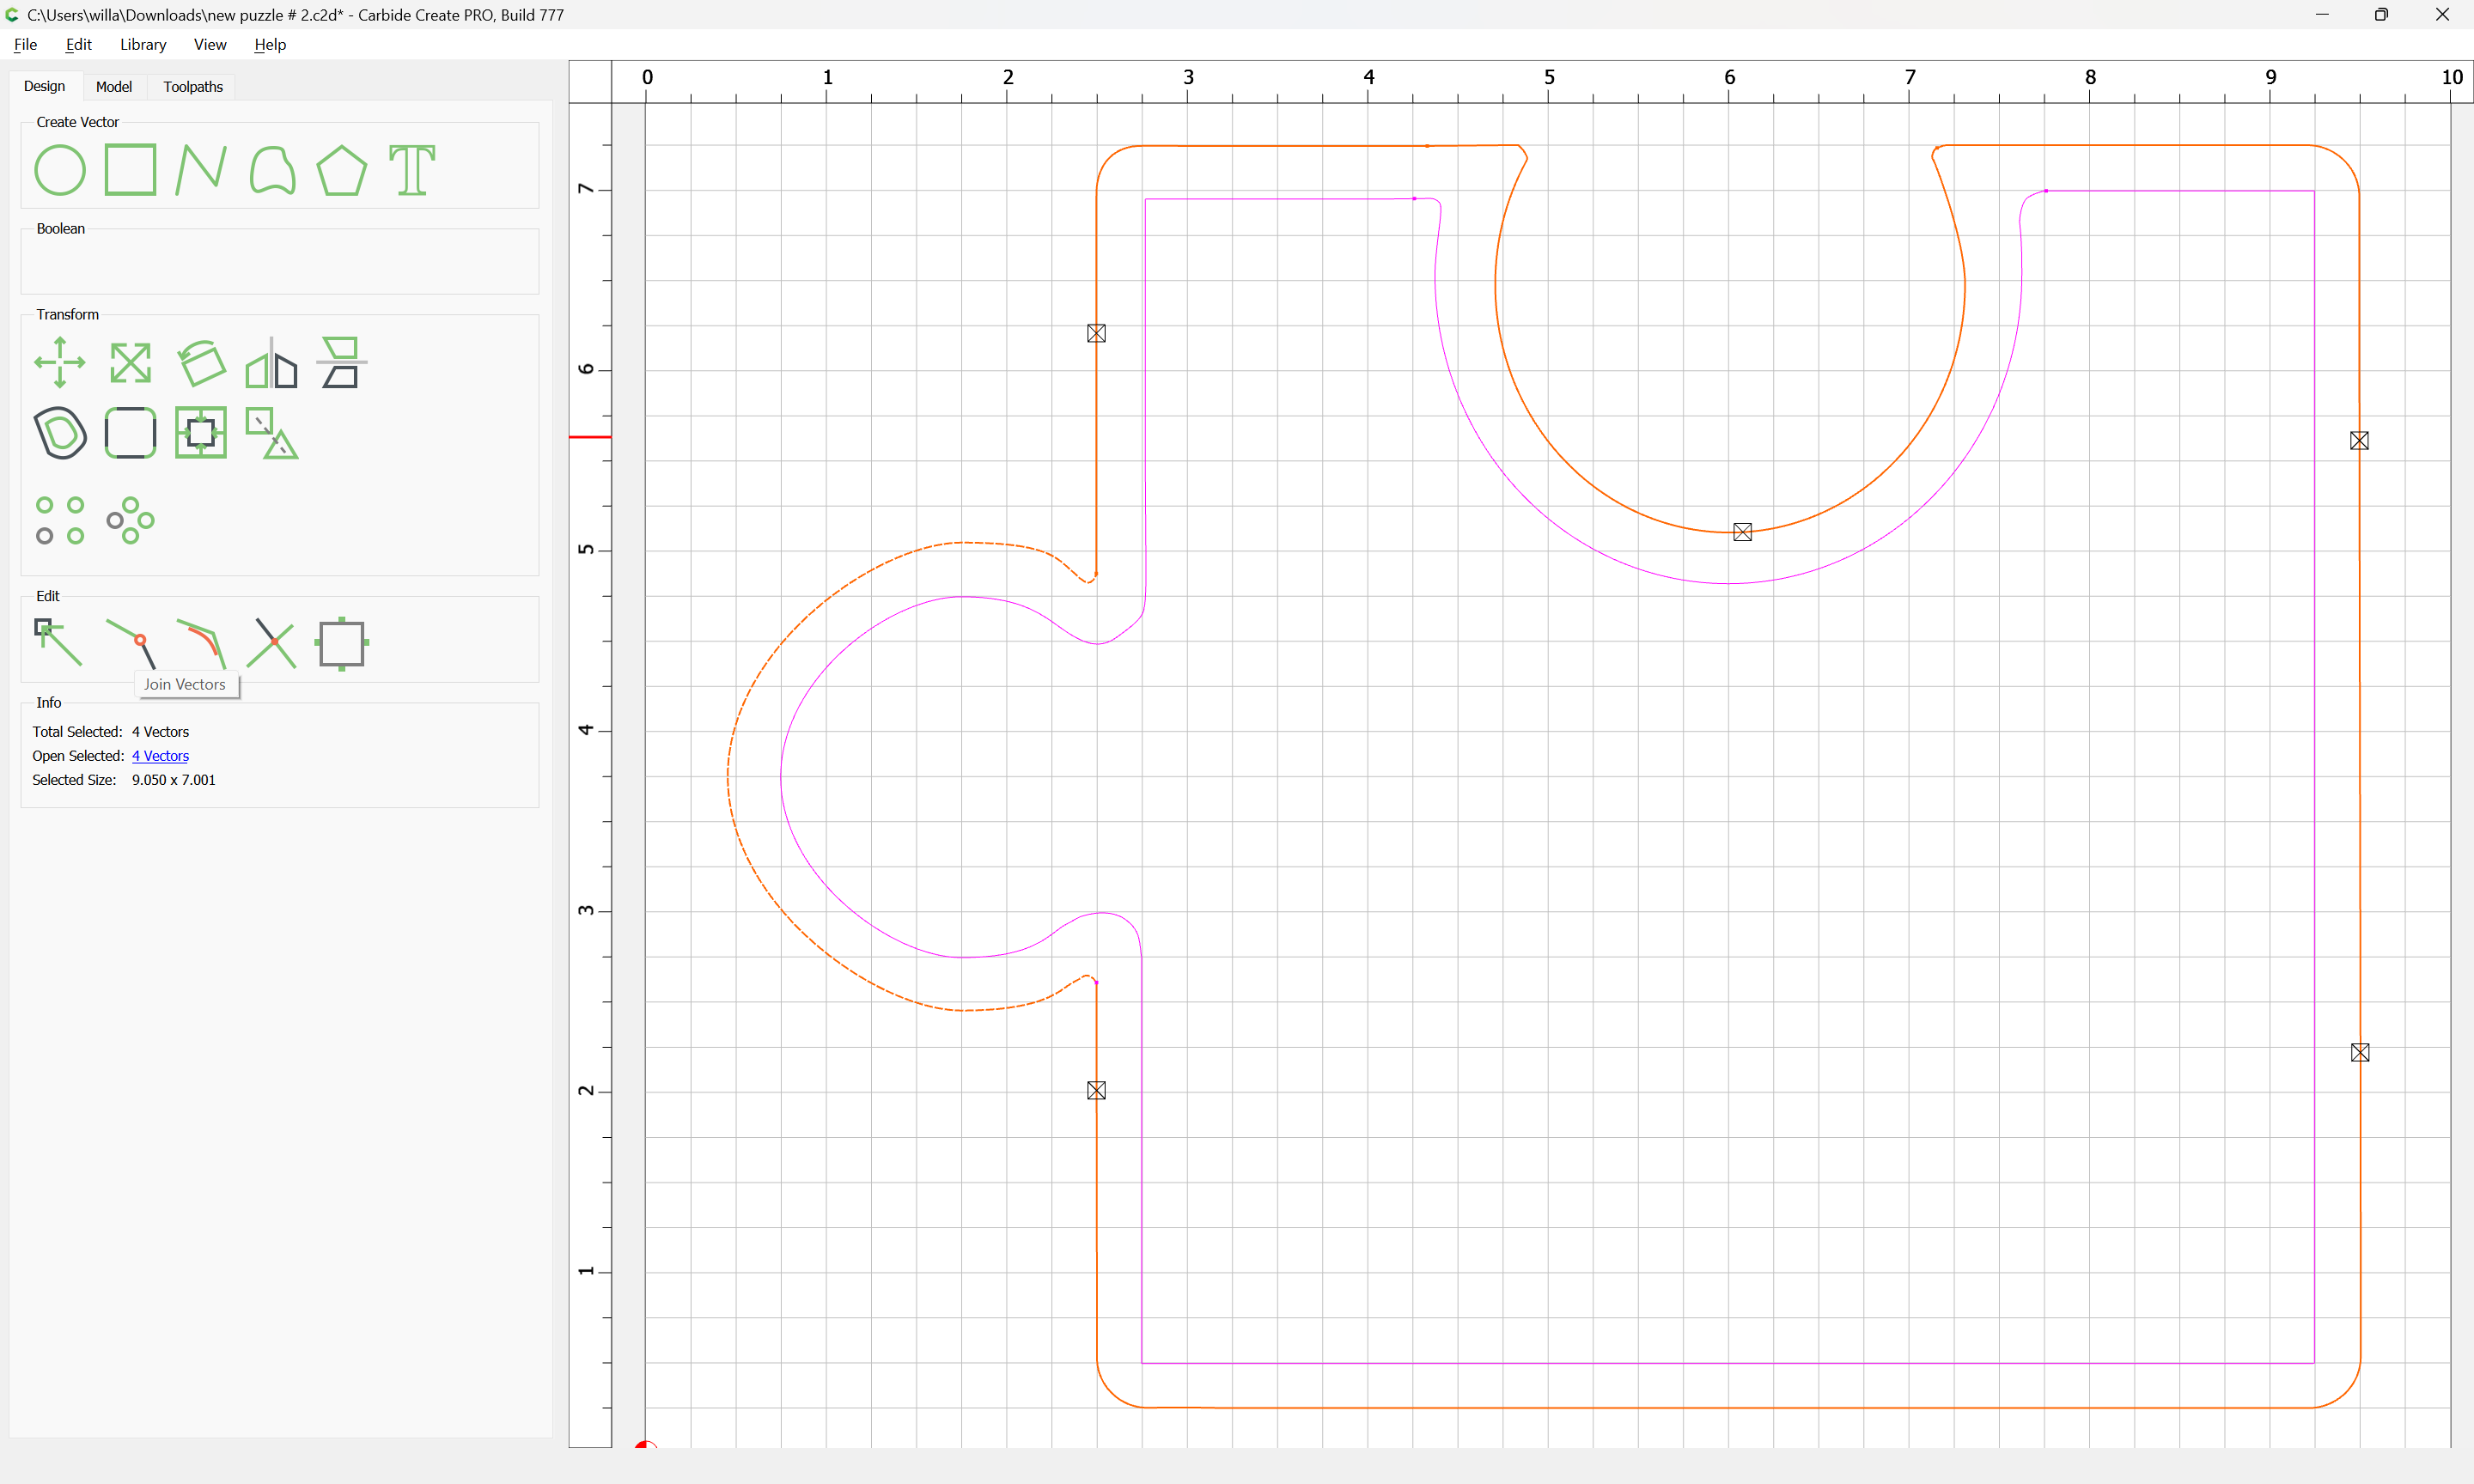Select the Rotate transform tool

tap(201, 362)
